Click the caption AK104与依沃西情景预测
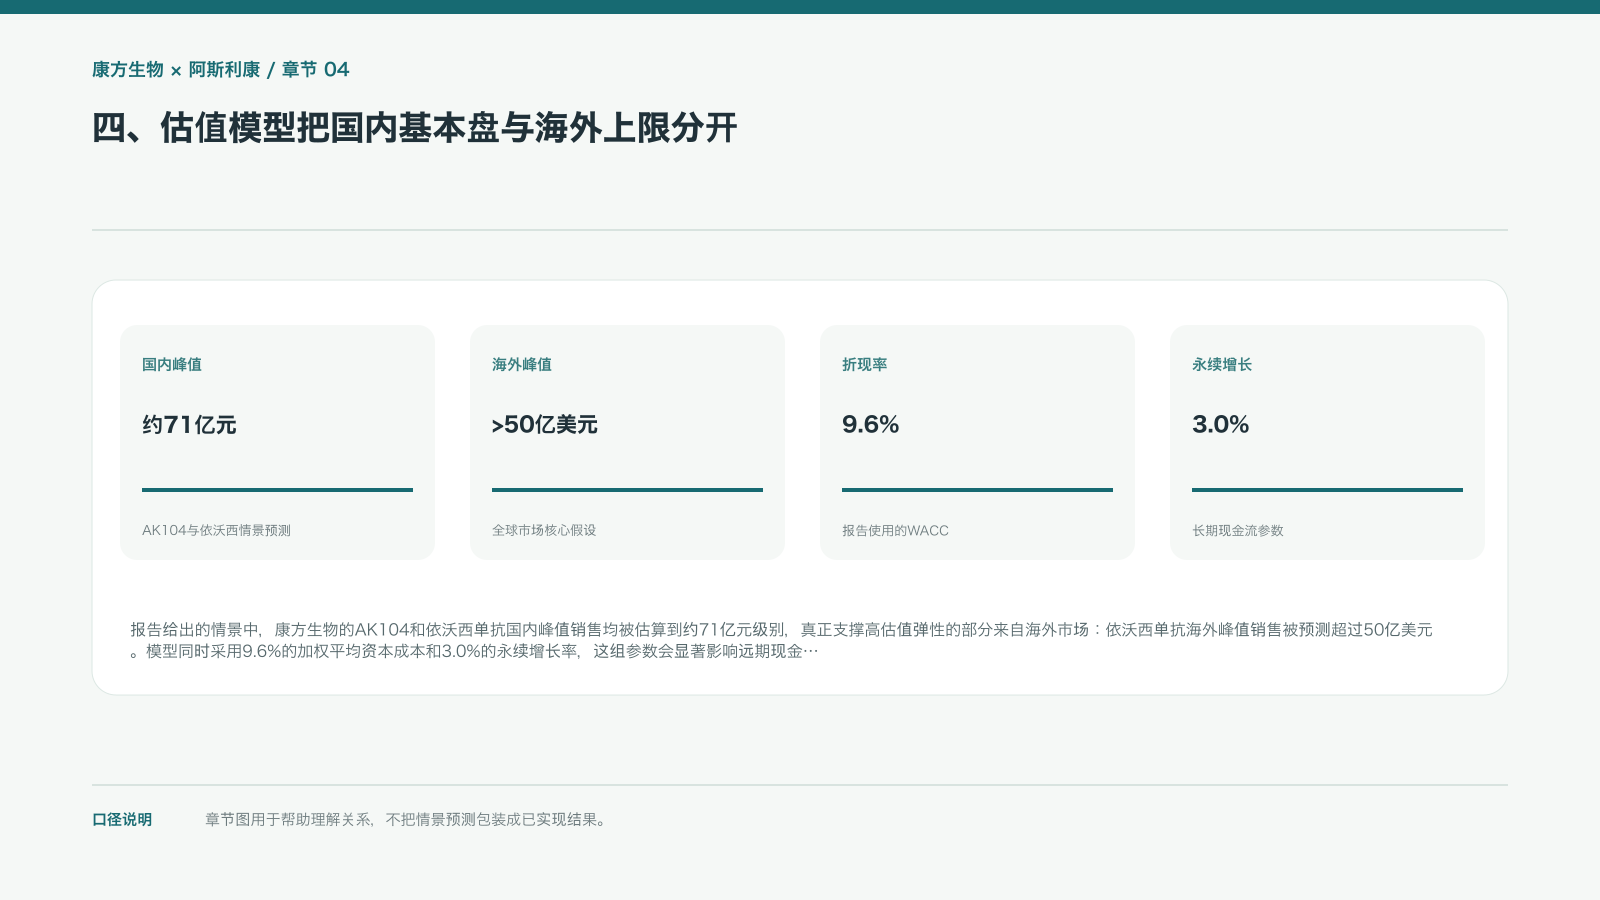 216,530
